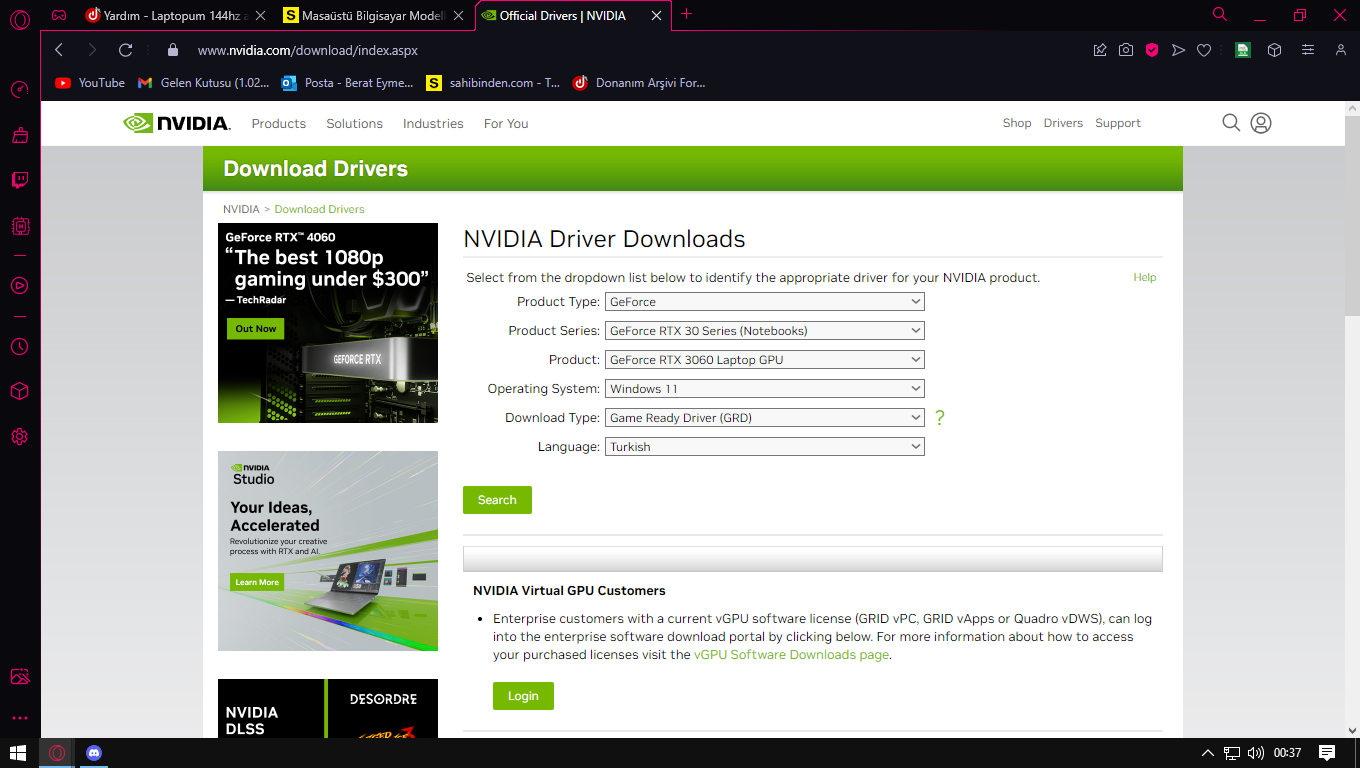Click the Shop link
The width and height of the screenshot is (1360, 768).
coord(1017,123)
